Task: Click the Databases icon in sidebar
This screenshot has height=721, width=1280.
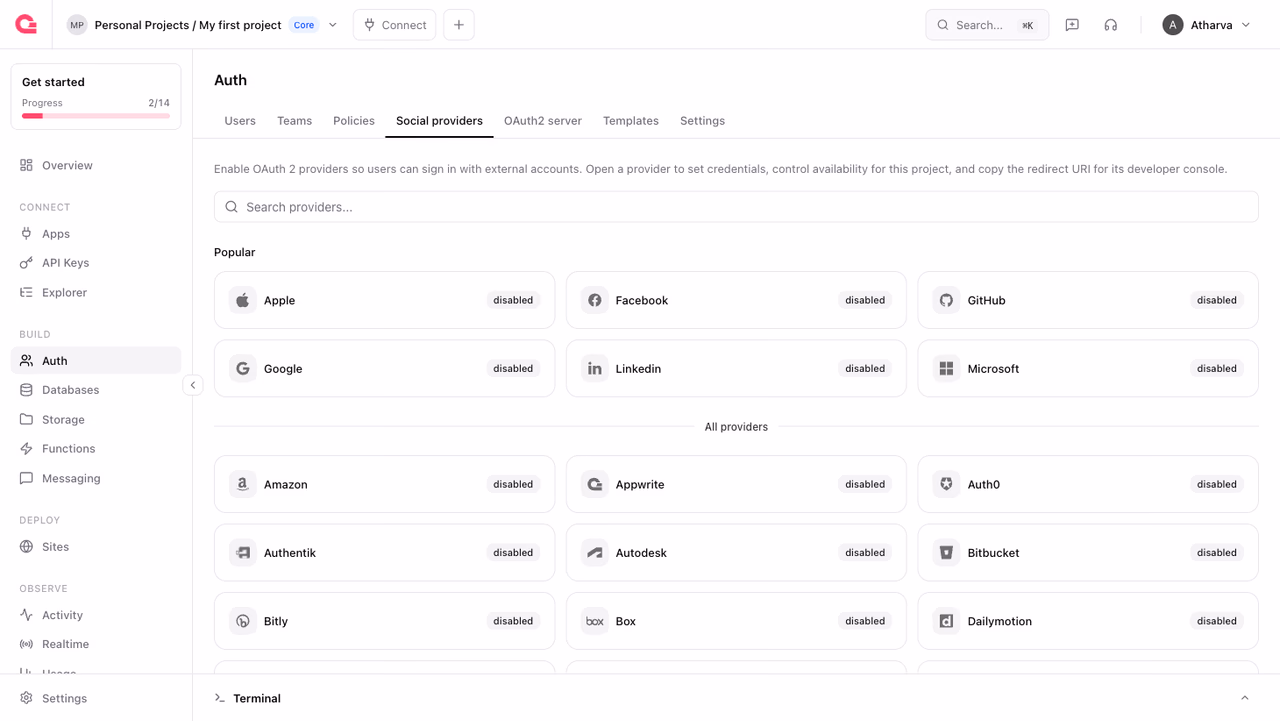Action: click(x=26, y=390)
